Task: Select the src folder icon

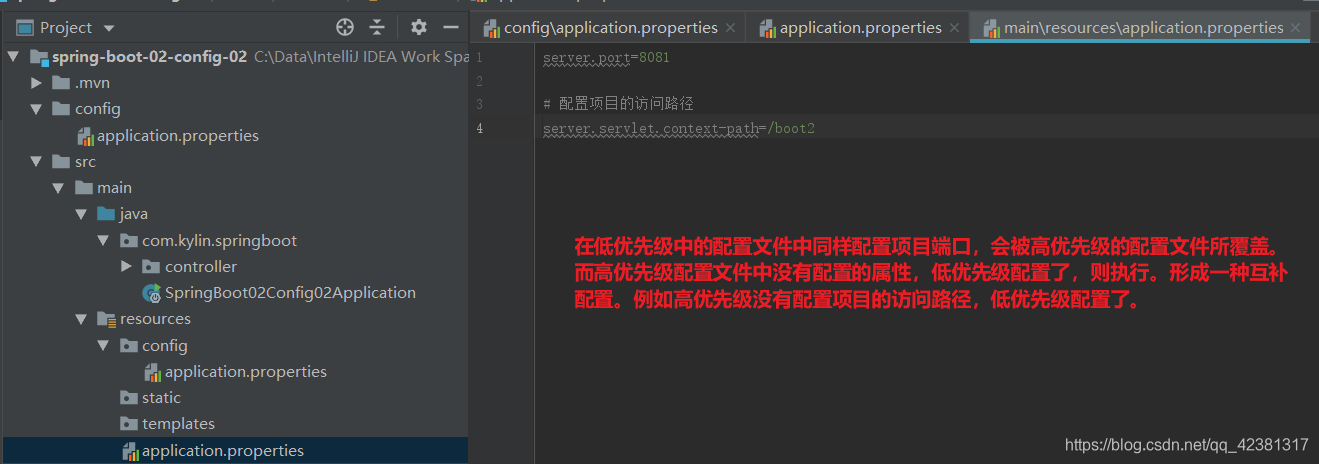Action: point(60,161)
